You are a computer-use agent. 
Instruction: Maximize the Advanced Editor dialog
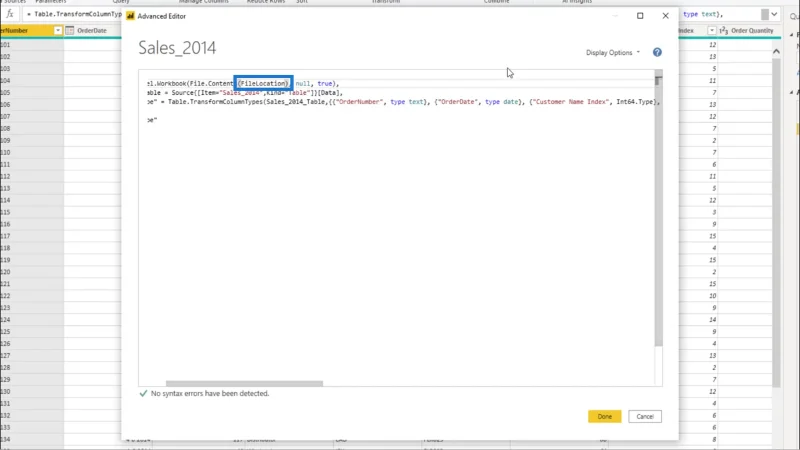(640, 16)
